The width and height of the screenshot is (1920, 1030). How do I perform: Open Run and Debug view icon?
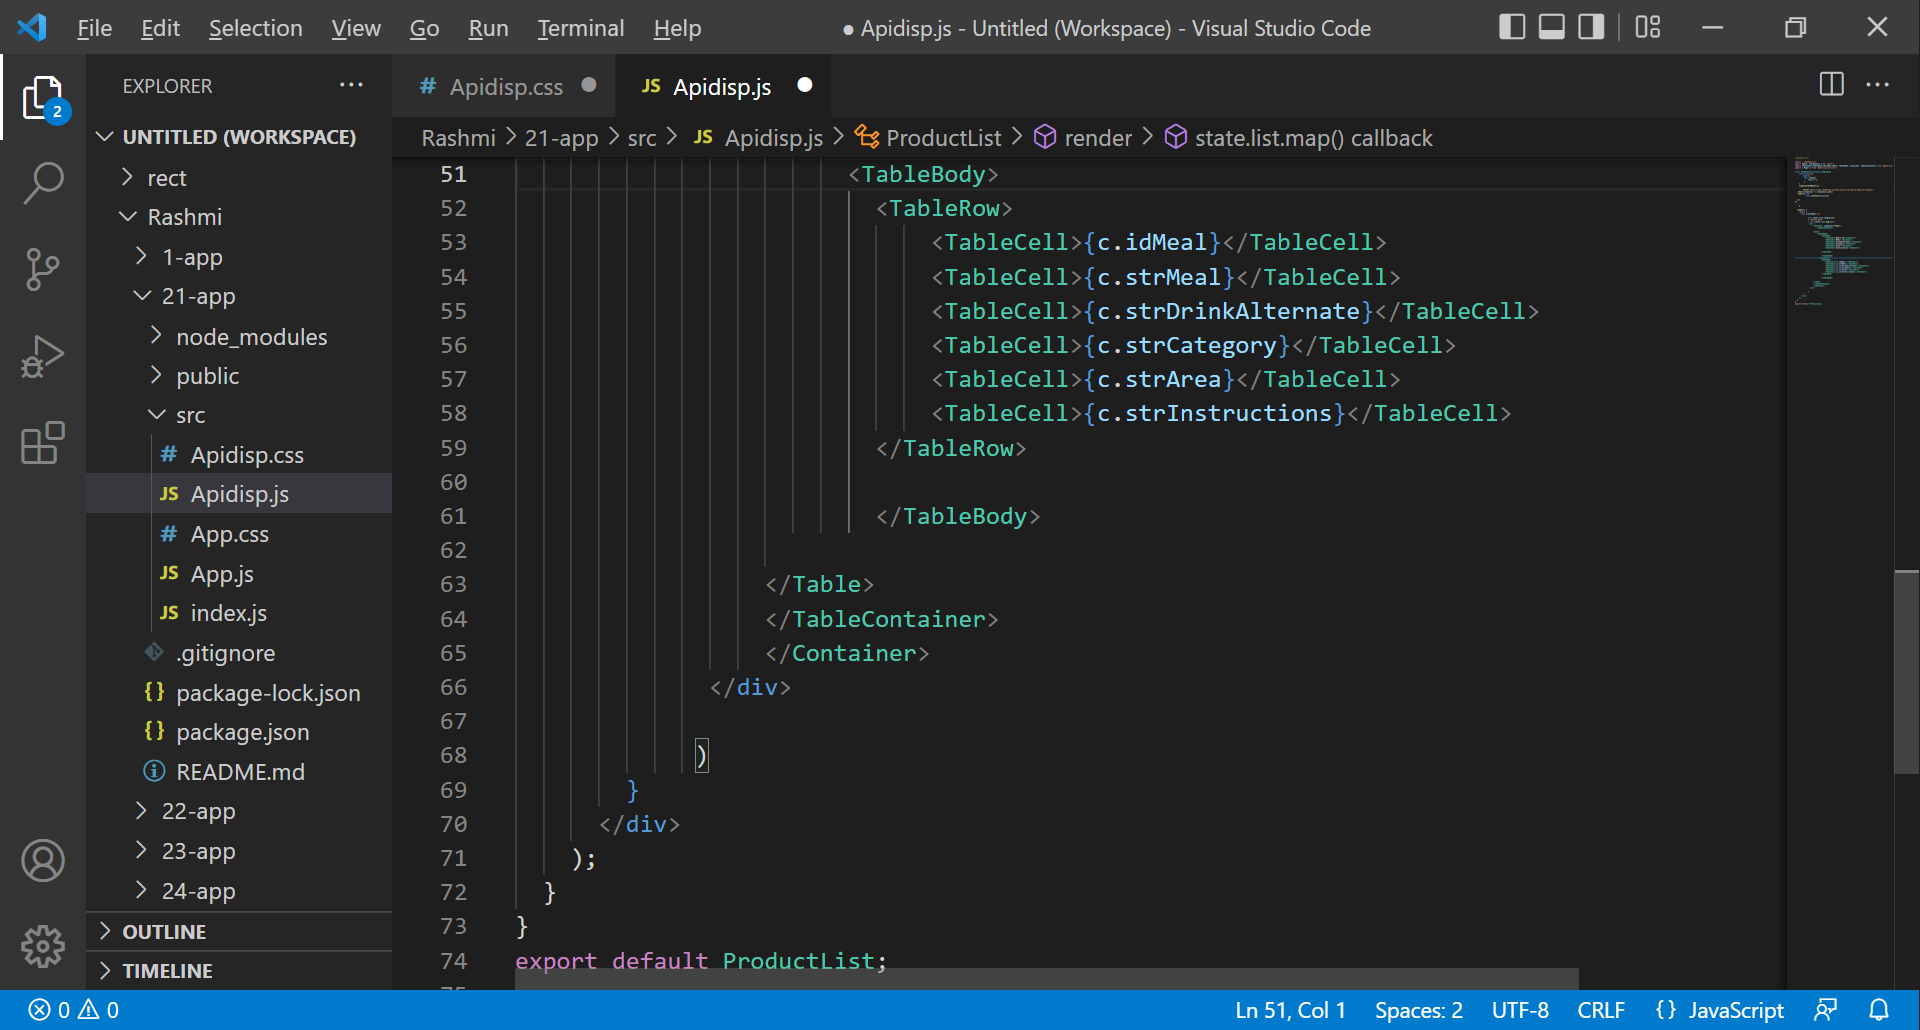43,356
